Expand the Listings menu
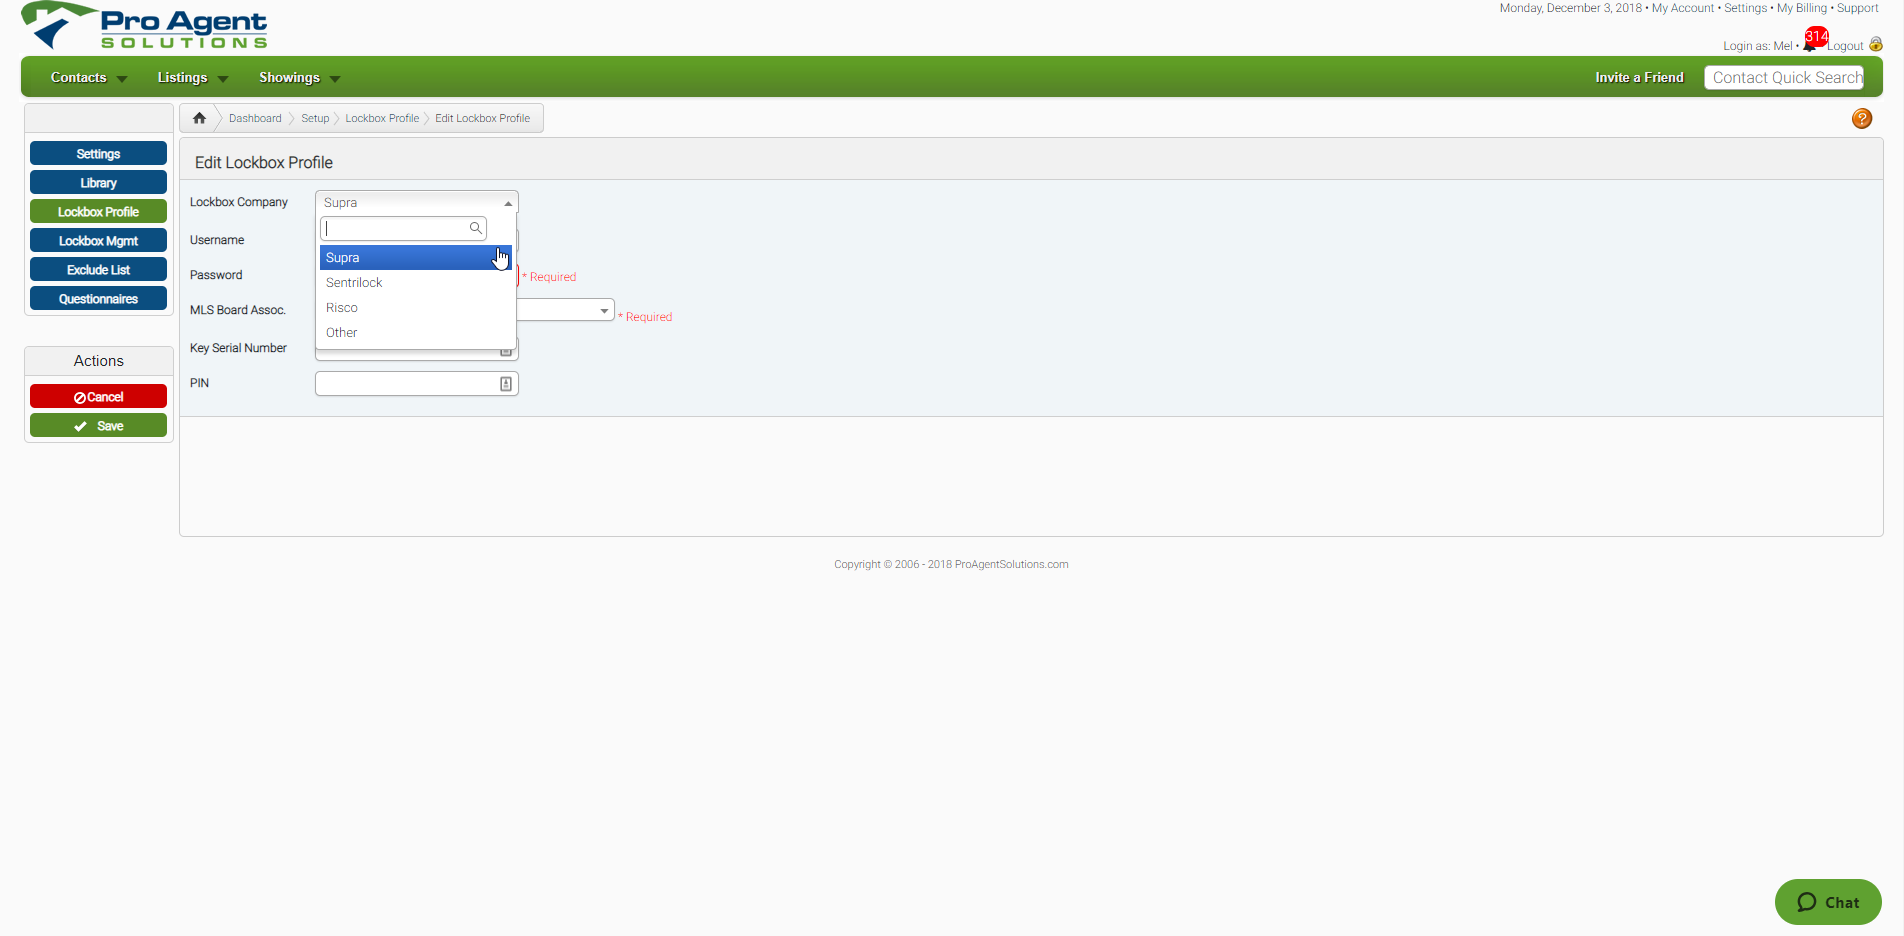The image size is (1904, 936). click(x=193, y=78)
